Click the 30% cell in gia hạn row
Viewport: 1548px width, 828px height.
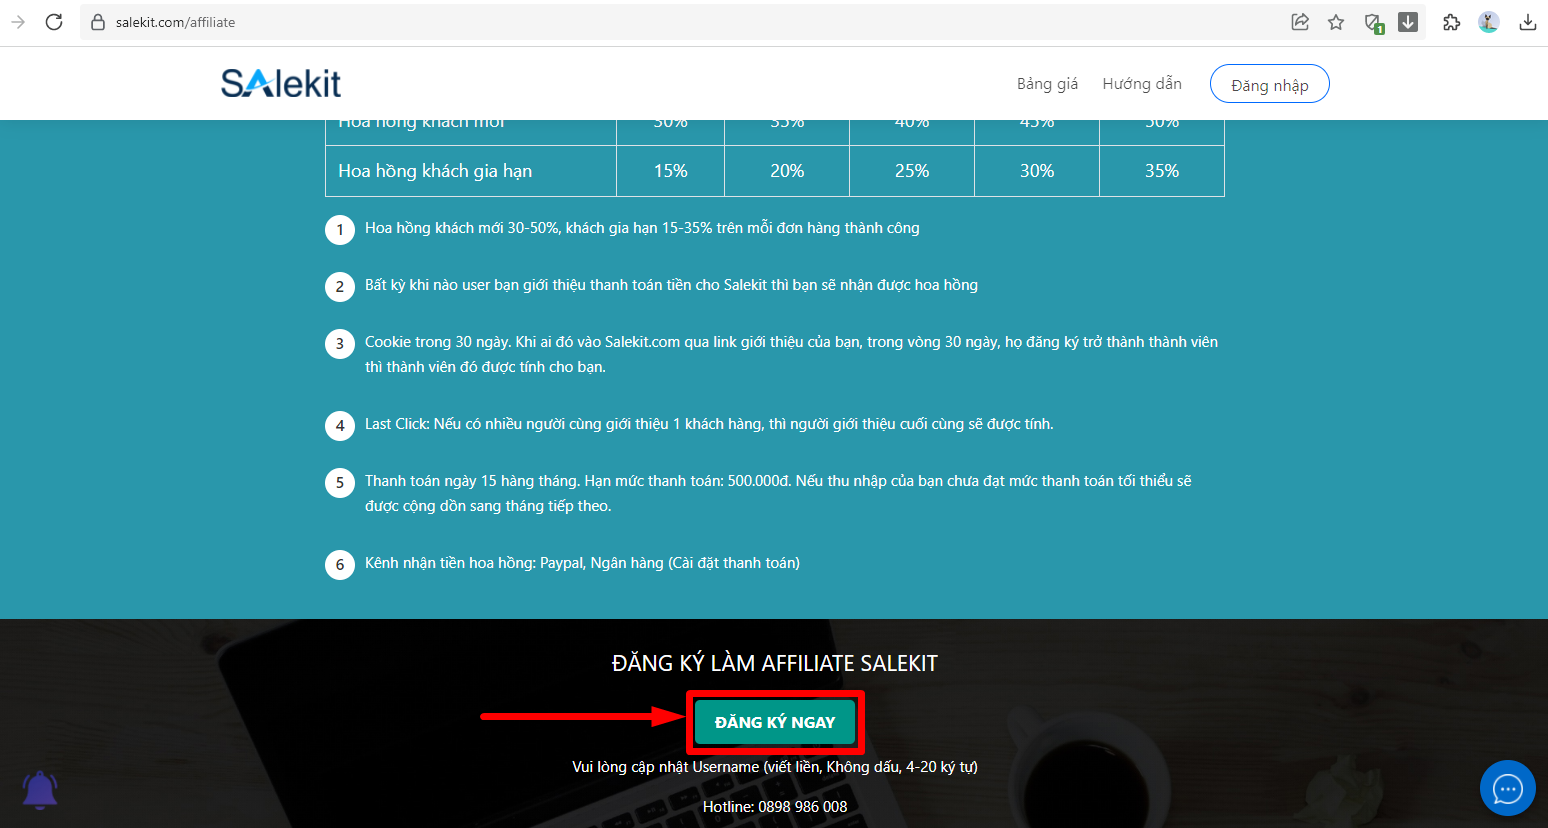point(1037,171)
